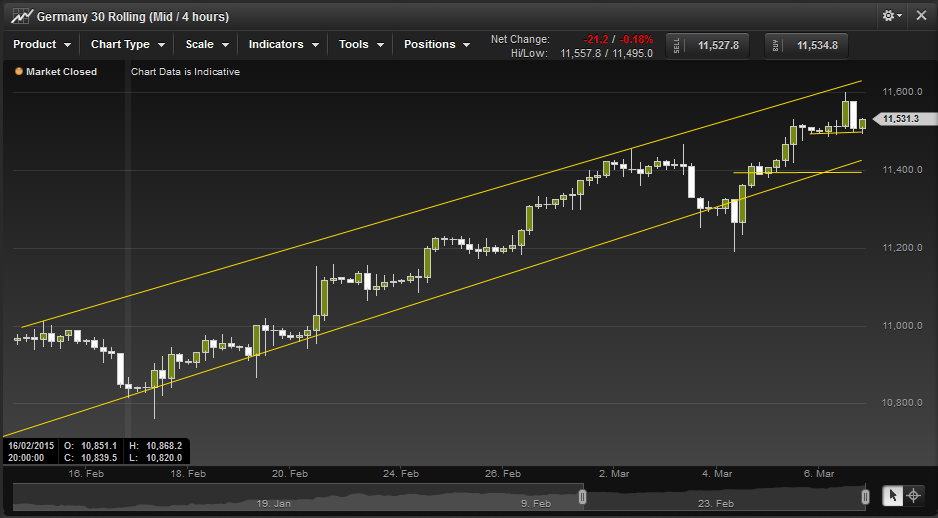Click the 11,000.0 price axis label

[902, 326]
